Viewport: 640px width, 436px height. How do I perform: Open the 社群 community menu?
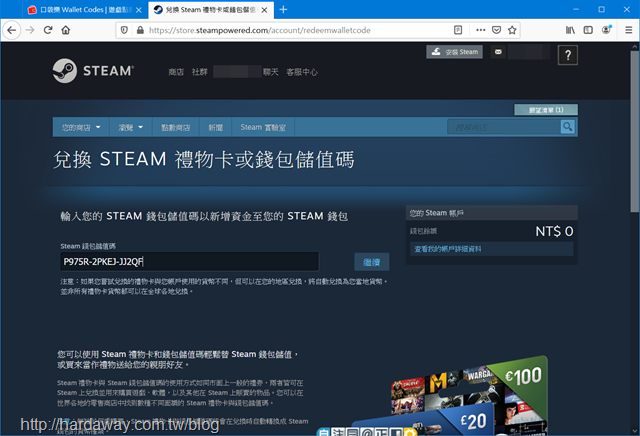click(x=200, y=72)
